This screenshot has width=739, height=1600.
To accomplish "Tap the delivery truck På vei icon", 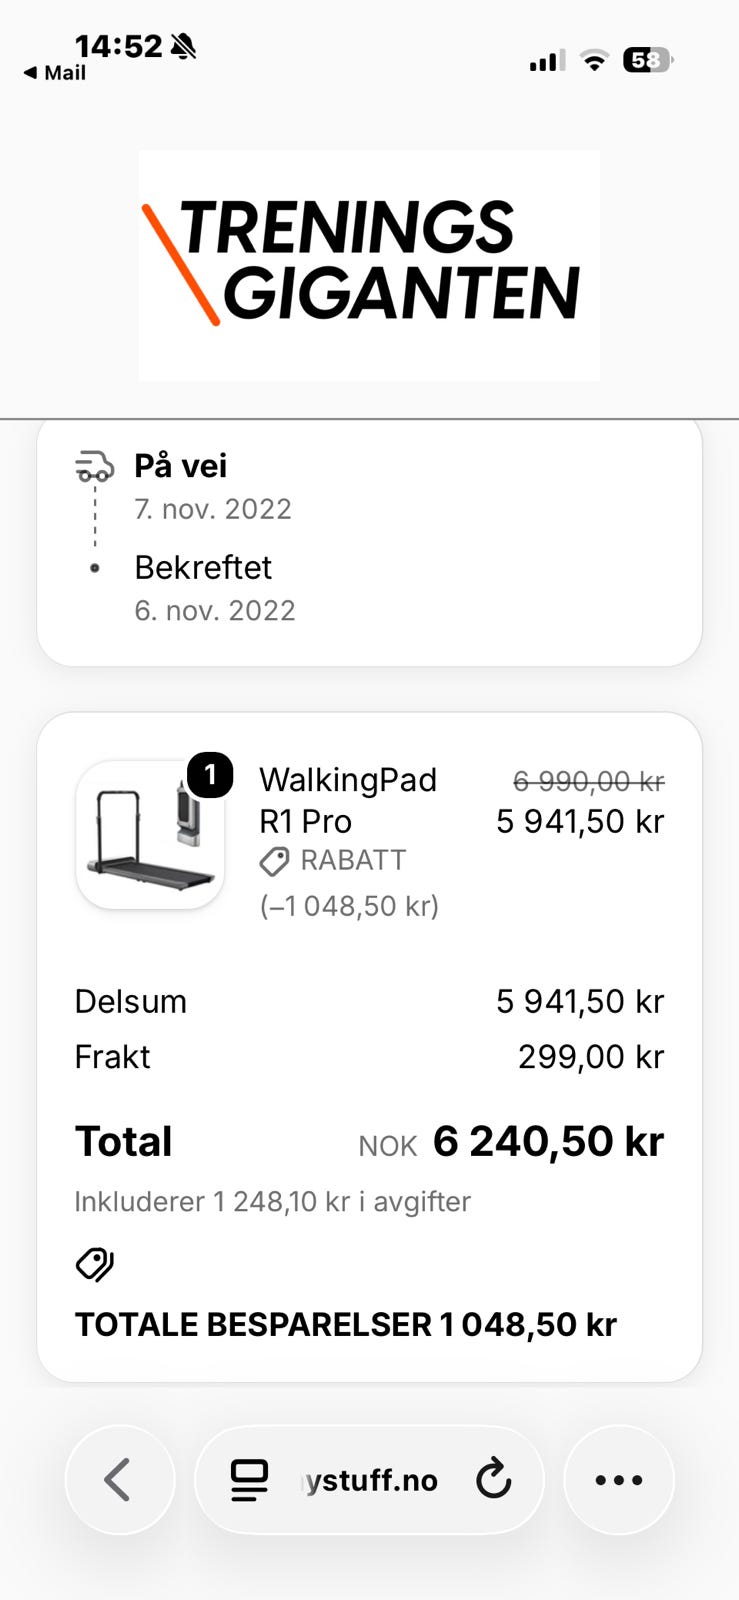I will pyautogui.click(x=95, y=466).
